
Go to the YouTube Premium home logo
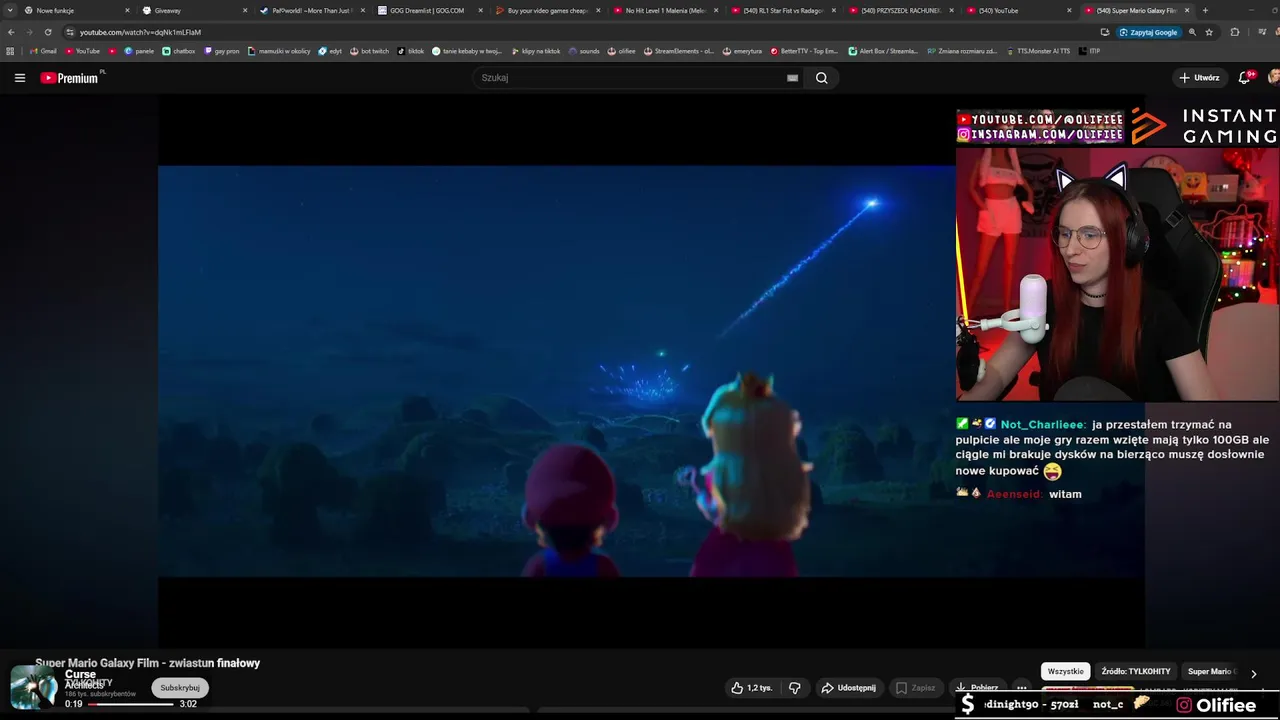click(x=69, y=78)
